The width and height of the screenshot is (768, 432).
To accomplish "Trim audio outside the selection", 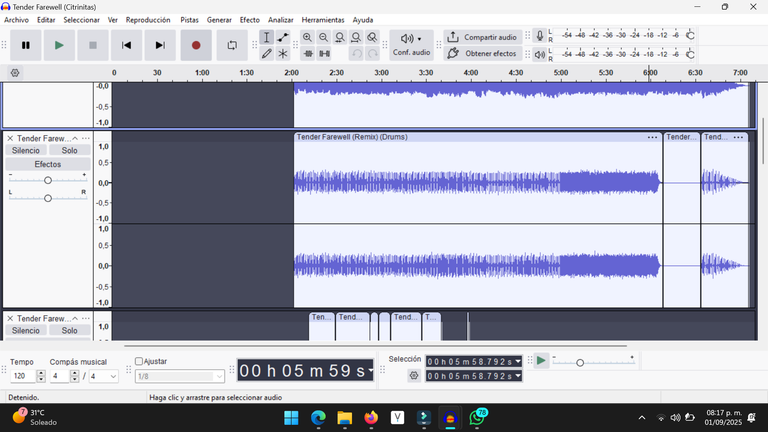I will [308, 53].
